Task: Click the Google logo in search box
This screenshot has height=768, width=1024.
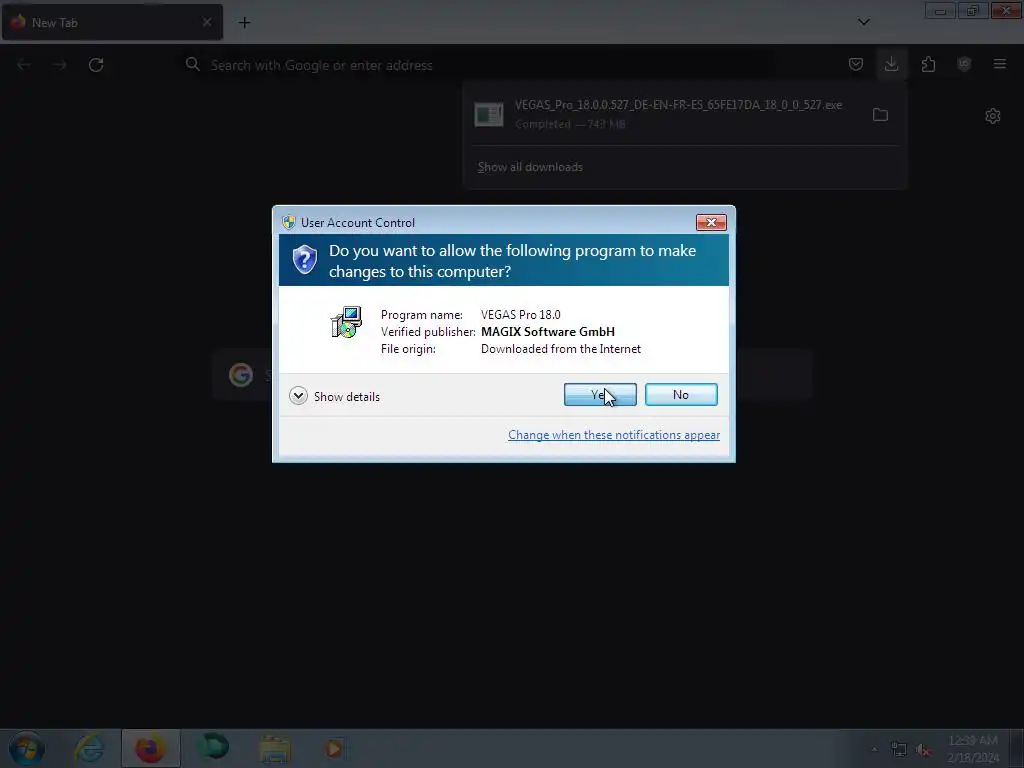Action: (x=241, y=375)
